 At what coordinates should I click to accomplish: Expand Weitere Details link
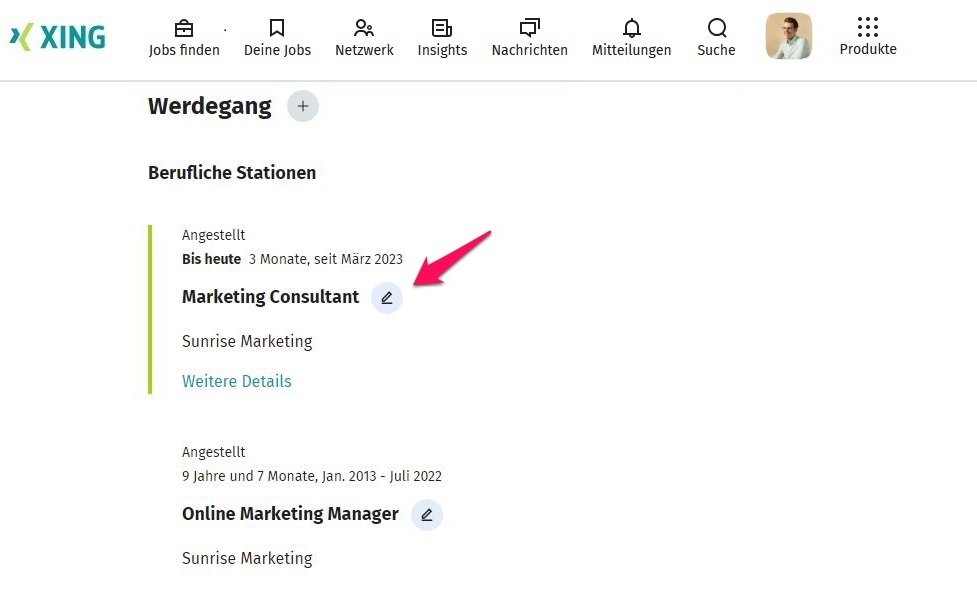237,381
